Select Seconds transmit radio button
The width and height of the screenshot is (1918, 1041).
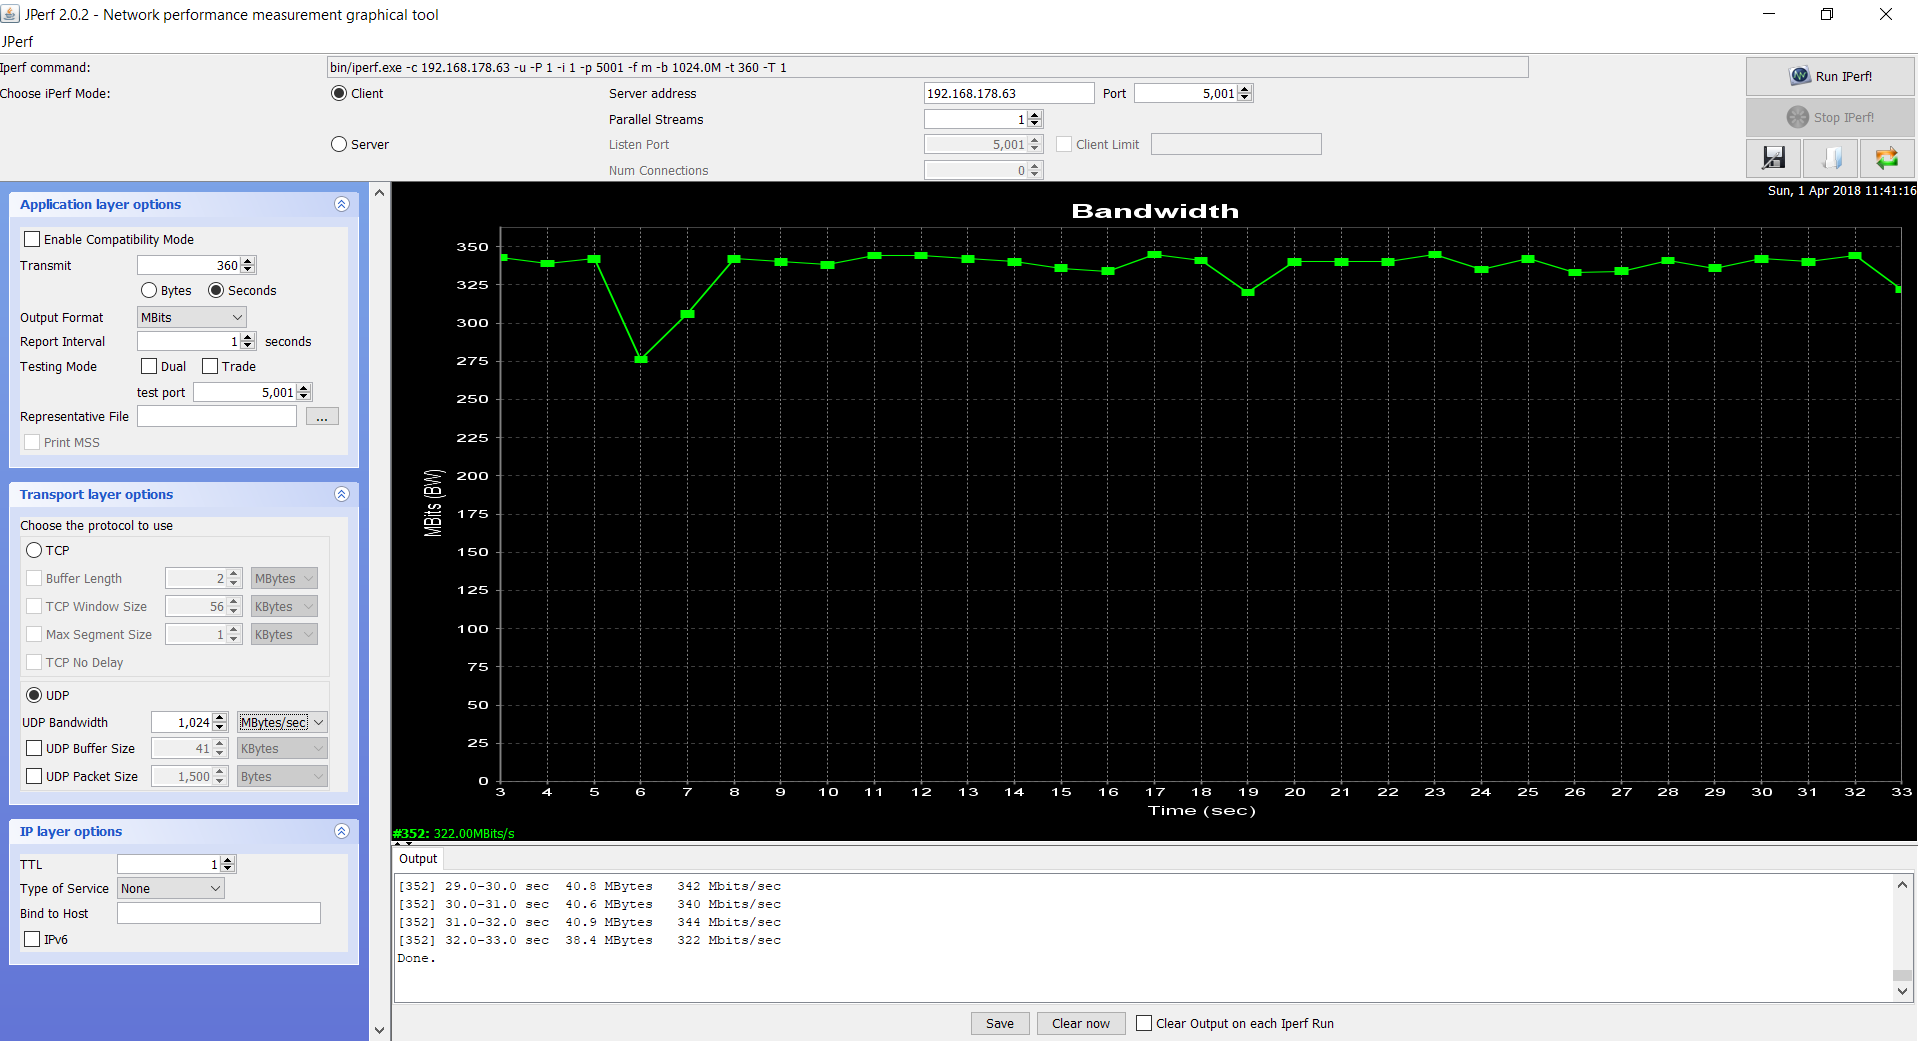pyautogui.click(x=216, y=290)
